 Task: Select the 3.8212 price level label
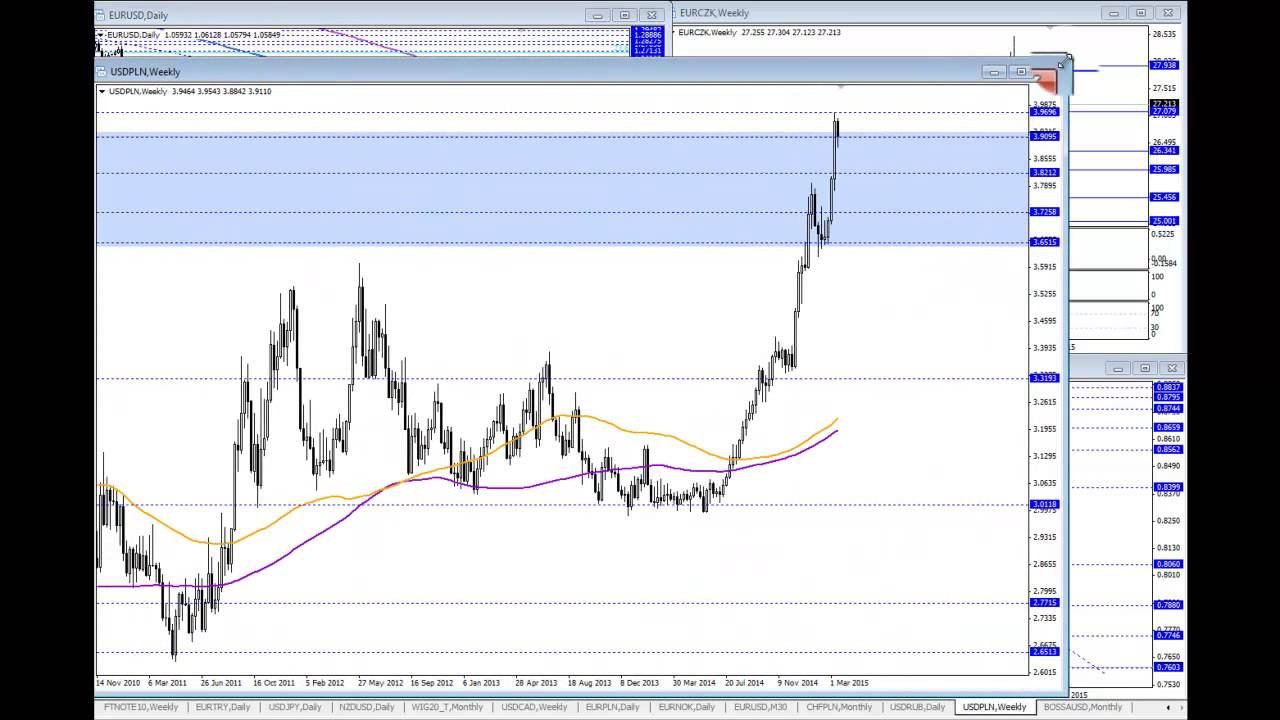pyautogui.click(x=1044, y=173)
